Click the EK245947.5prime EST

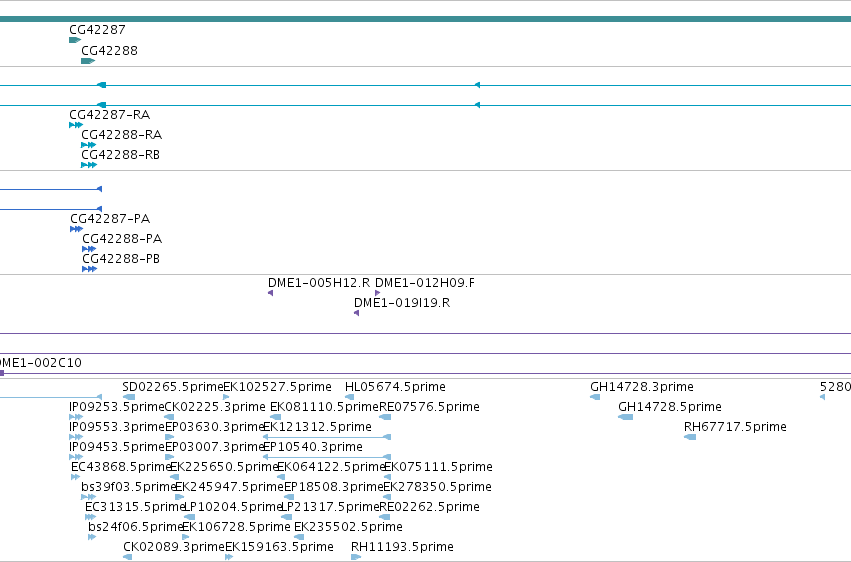(229, 487)
